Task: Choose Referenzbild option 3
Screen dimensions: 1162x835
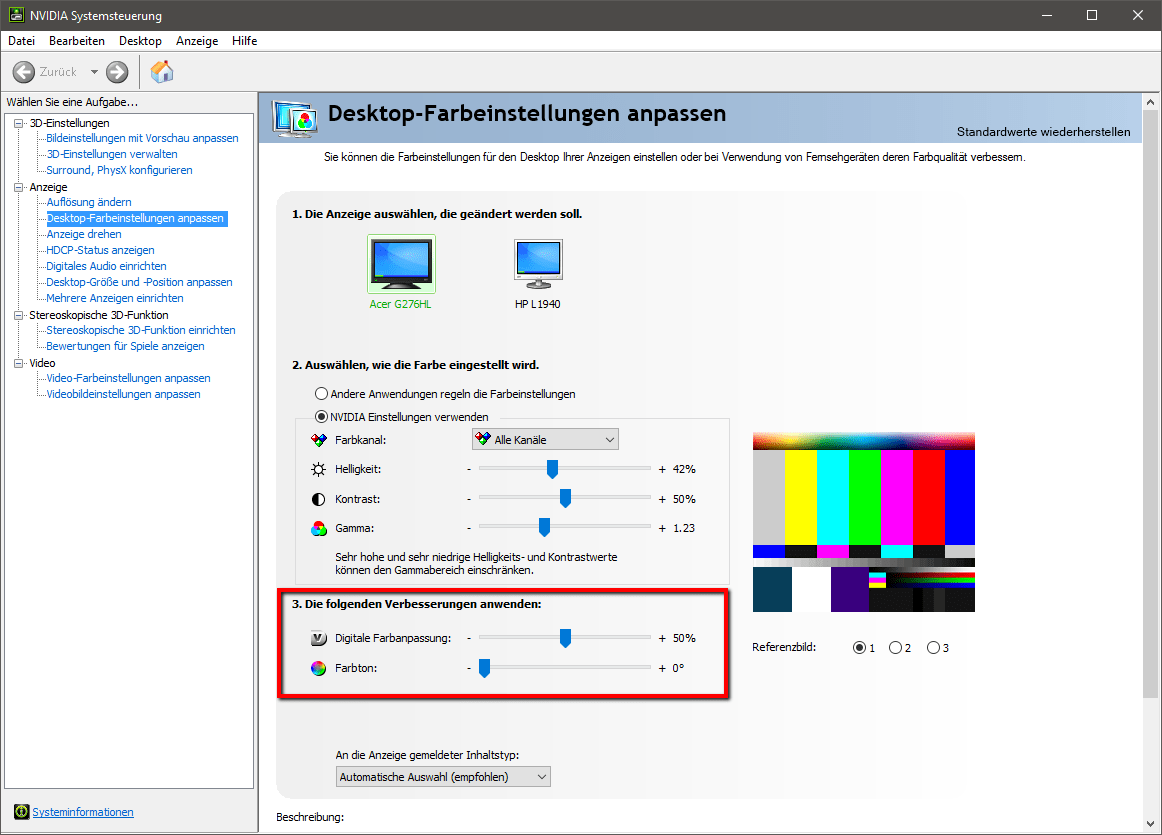Action: (934, 648)
